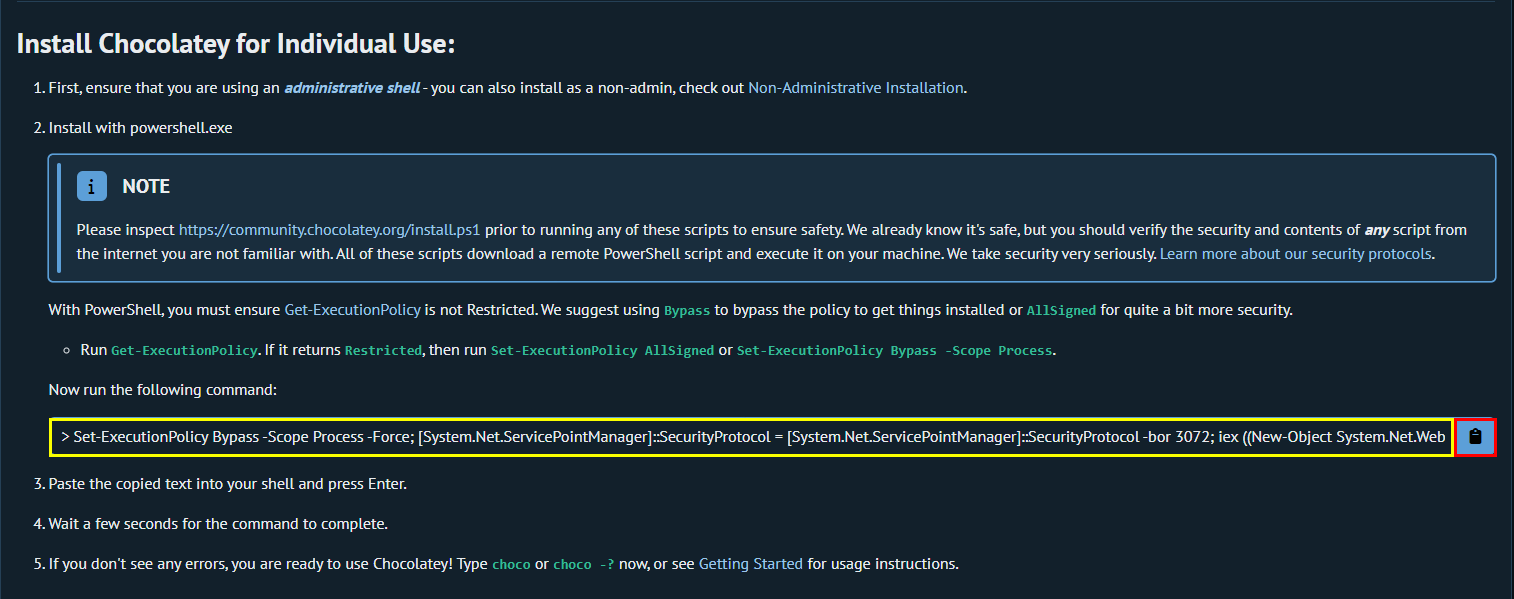1514x599 pixels.
Task: Open the Getting Started link
Action: tap(750, 563)
